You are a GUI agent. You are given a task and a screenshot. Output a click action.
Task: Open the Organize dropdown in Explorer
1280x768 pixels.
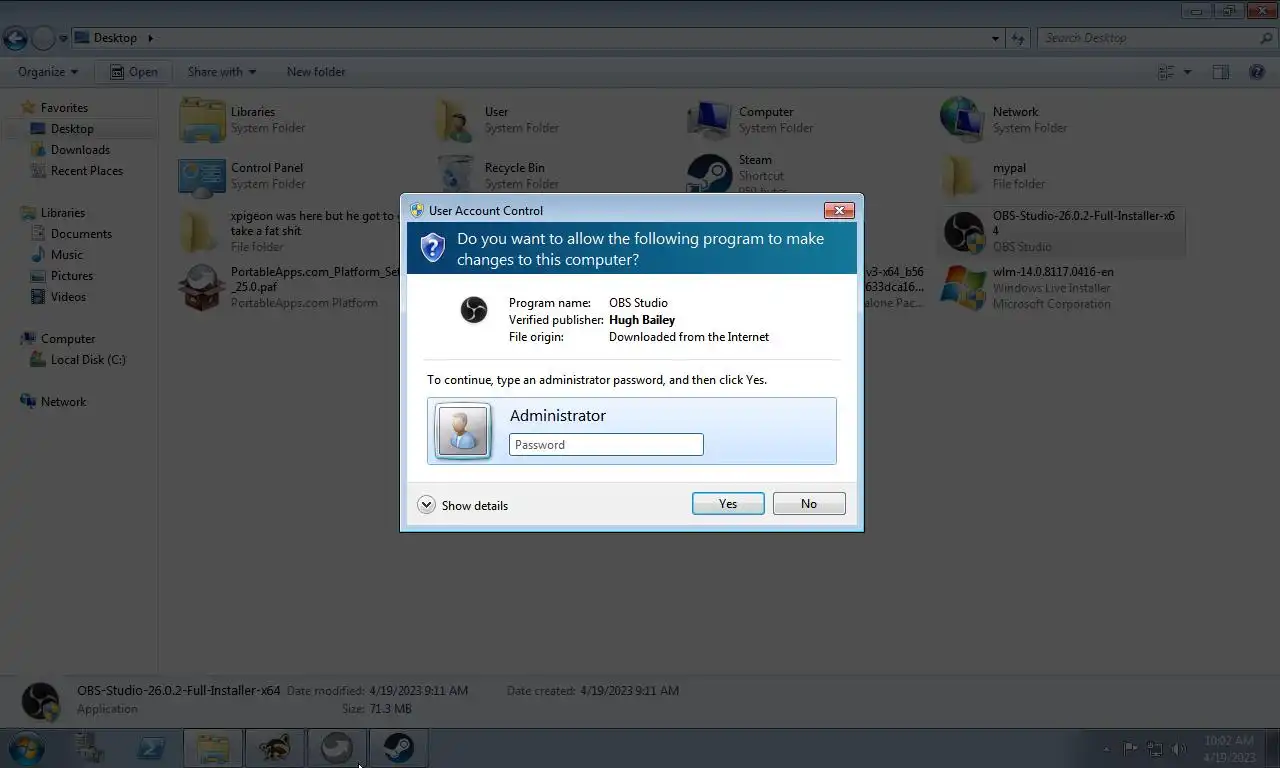coord(48,72)
